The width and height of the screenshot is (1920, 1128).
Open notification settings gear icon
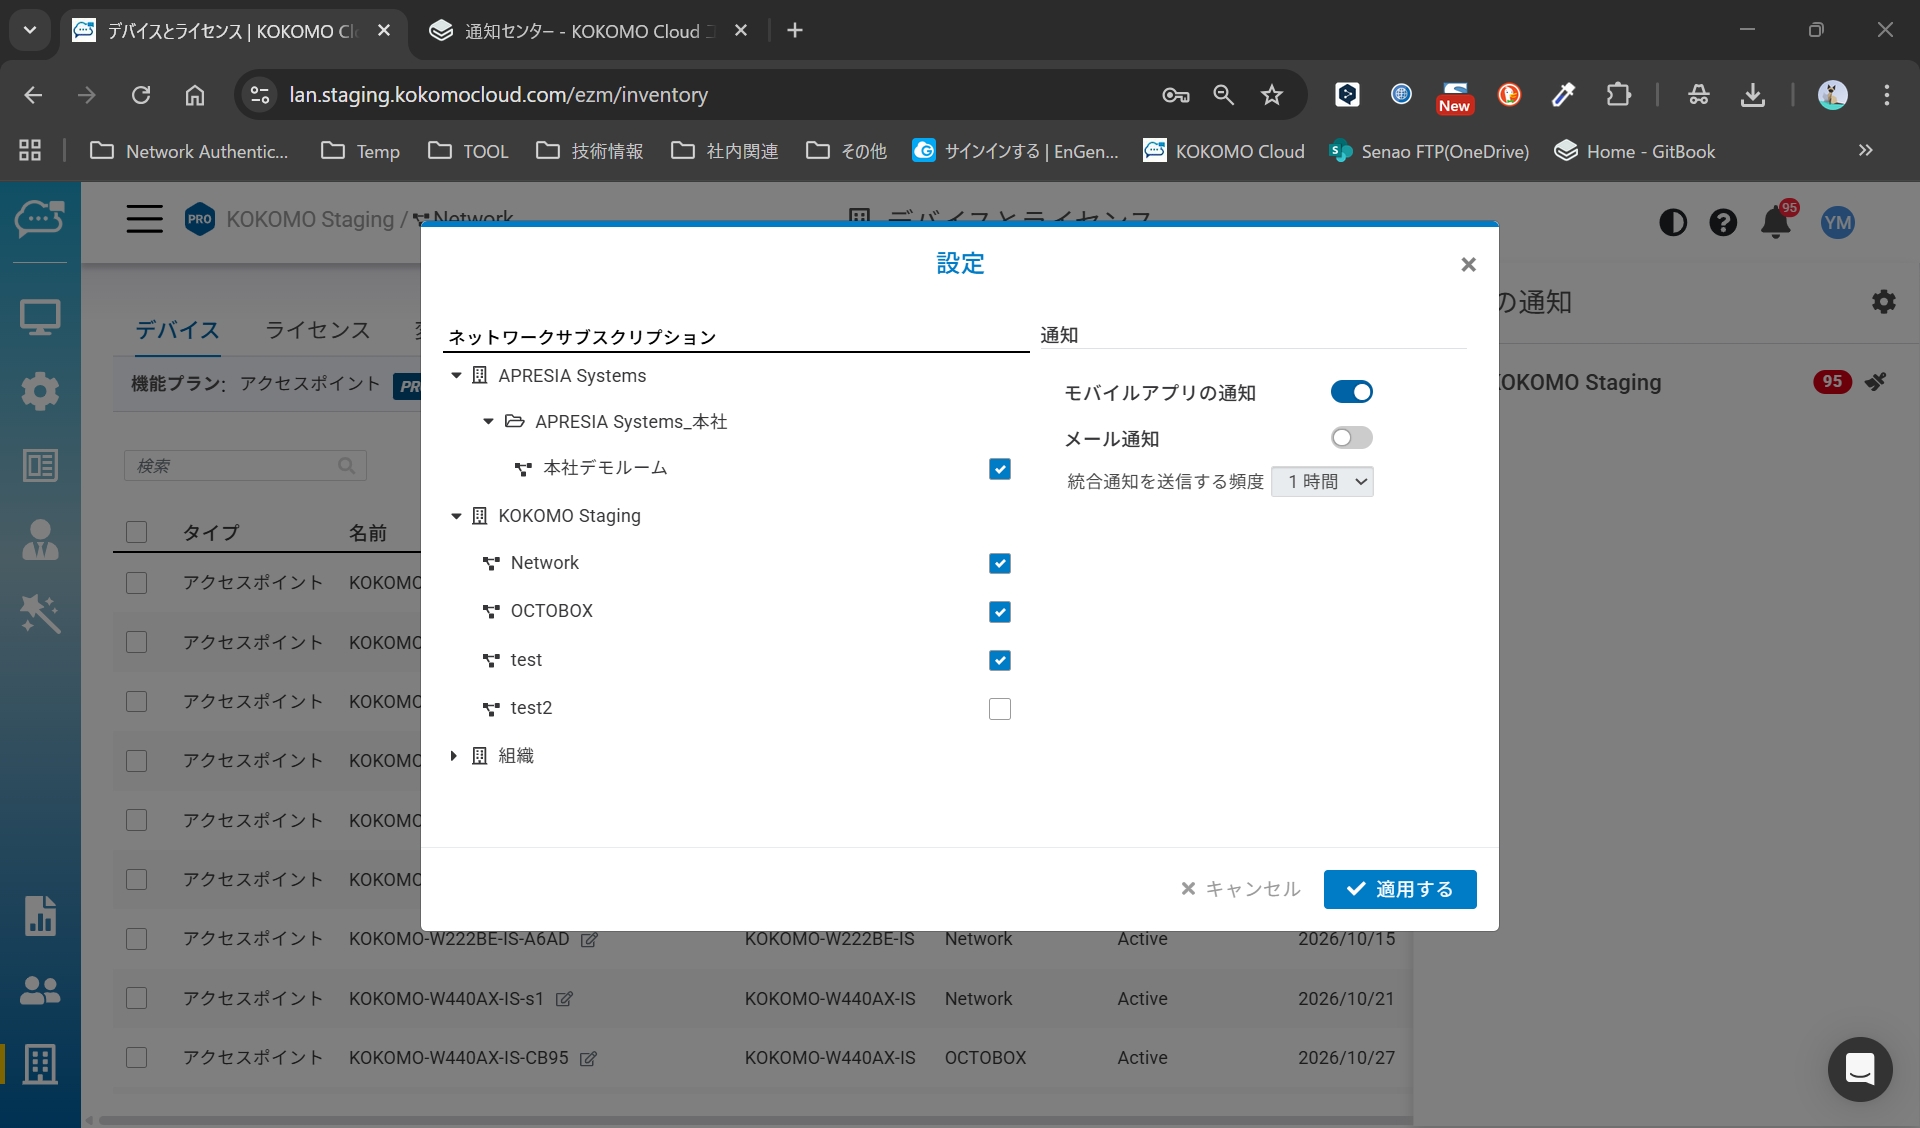pos(1883,302)
